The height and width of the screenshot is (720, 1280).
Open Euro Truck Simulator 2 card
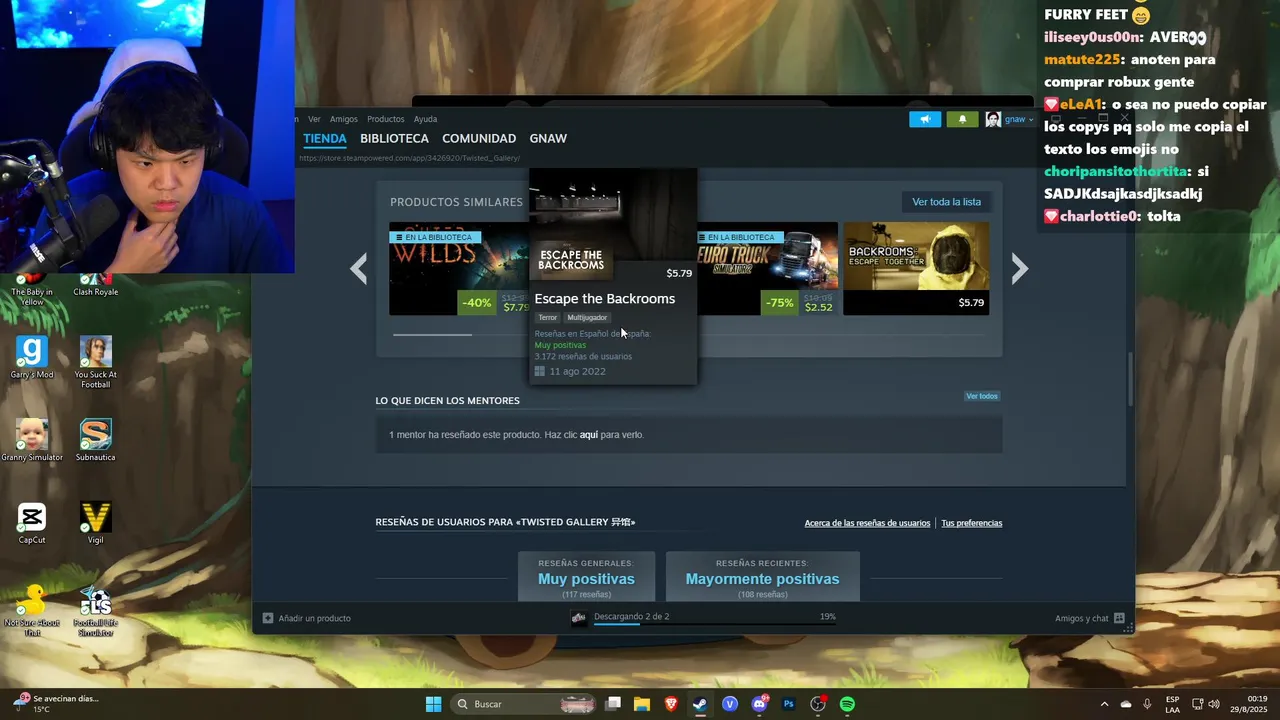pyautogui.click(x=767, y=268)
